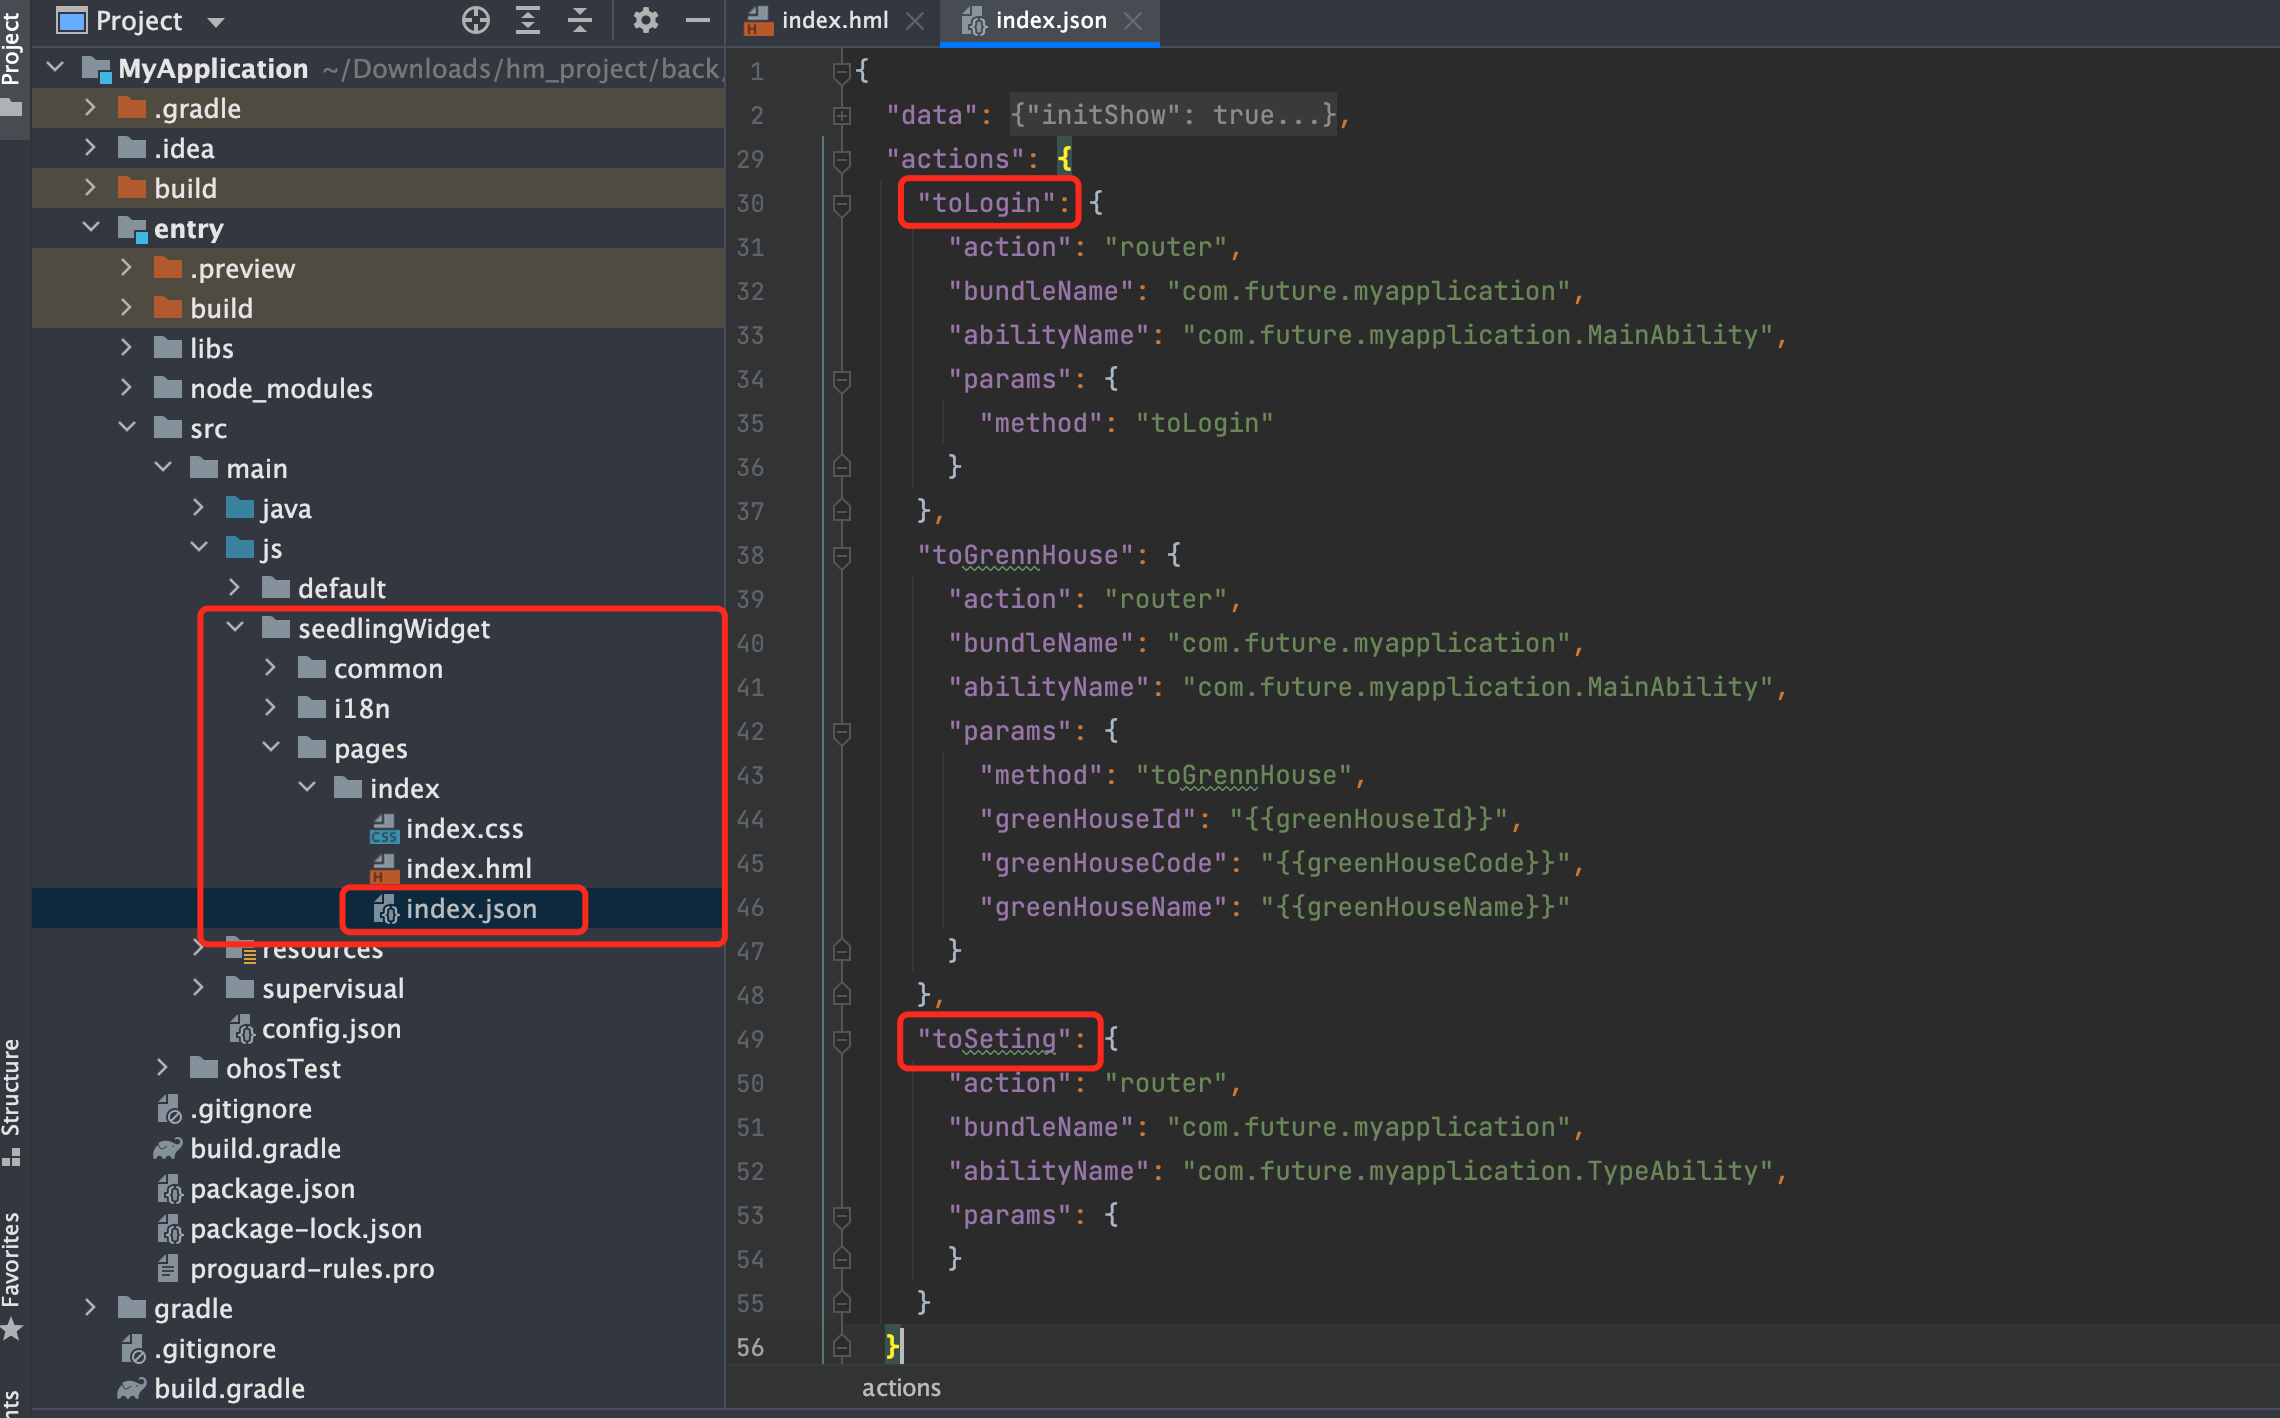The height and width of the screenshot is (1418, 2280).
Task: Click the Collapse All toolbar icon
Action: pos(580,20)
